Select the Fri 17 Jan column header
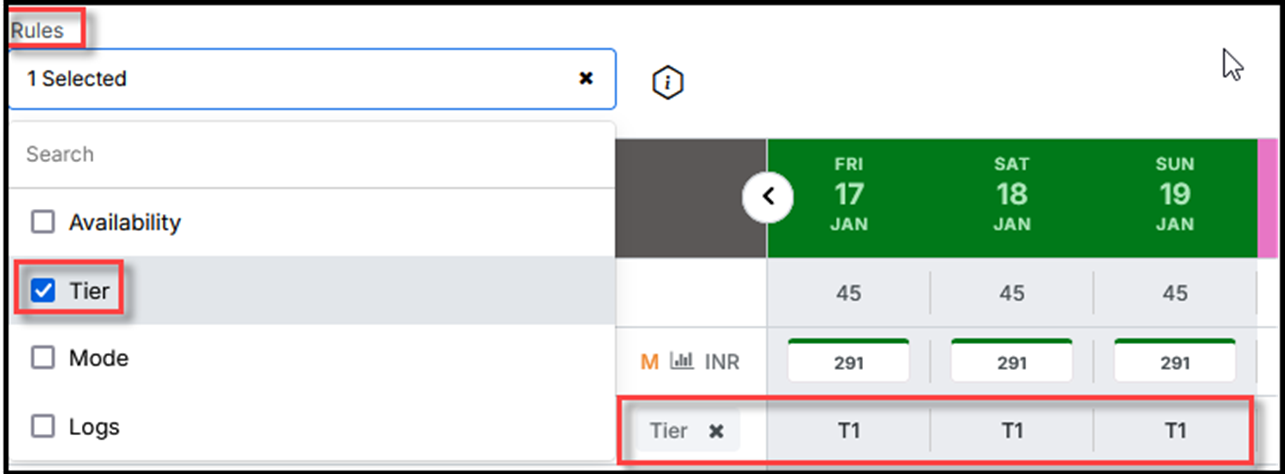Image resolution: width=1285 pixels, height=474 pixels. [849, 194]
